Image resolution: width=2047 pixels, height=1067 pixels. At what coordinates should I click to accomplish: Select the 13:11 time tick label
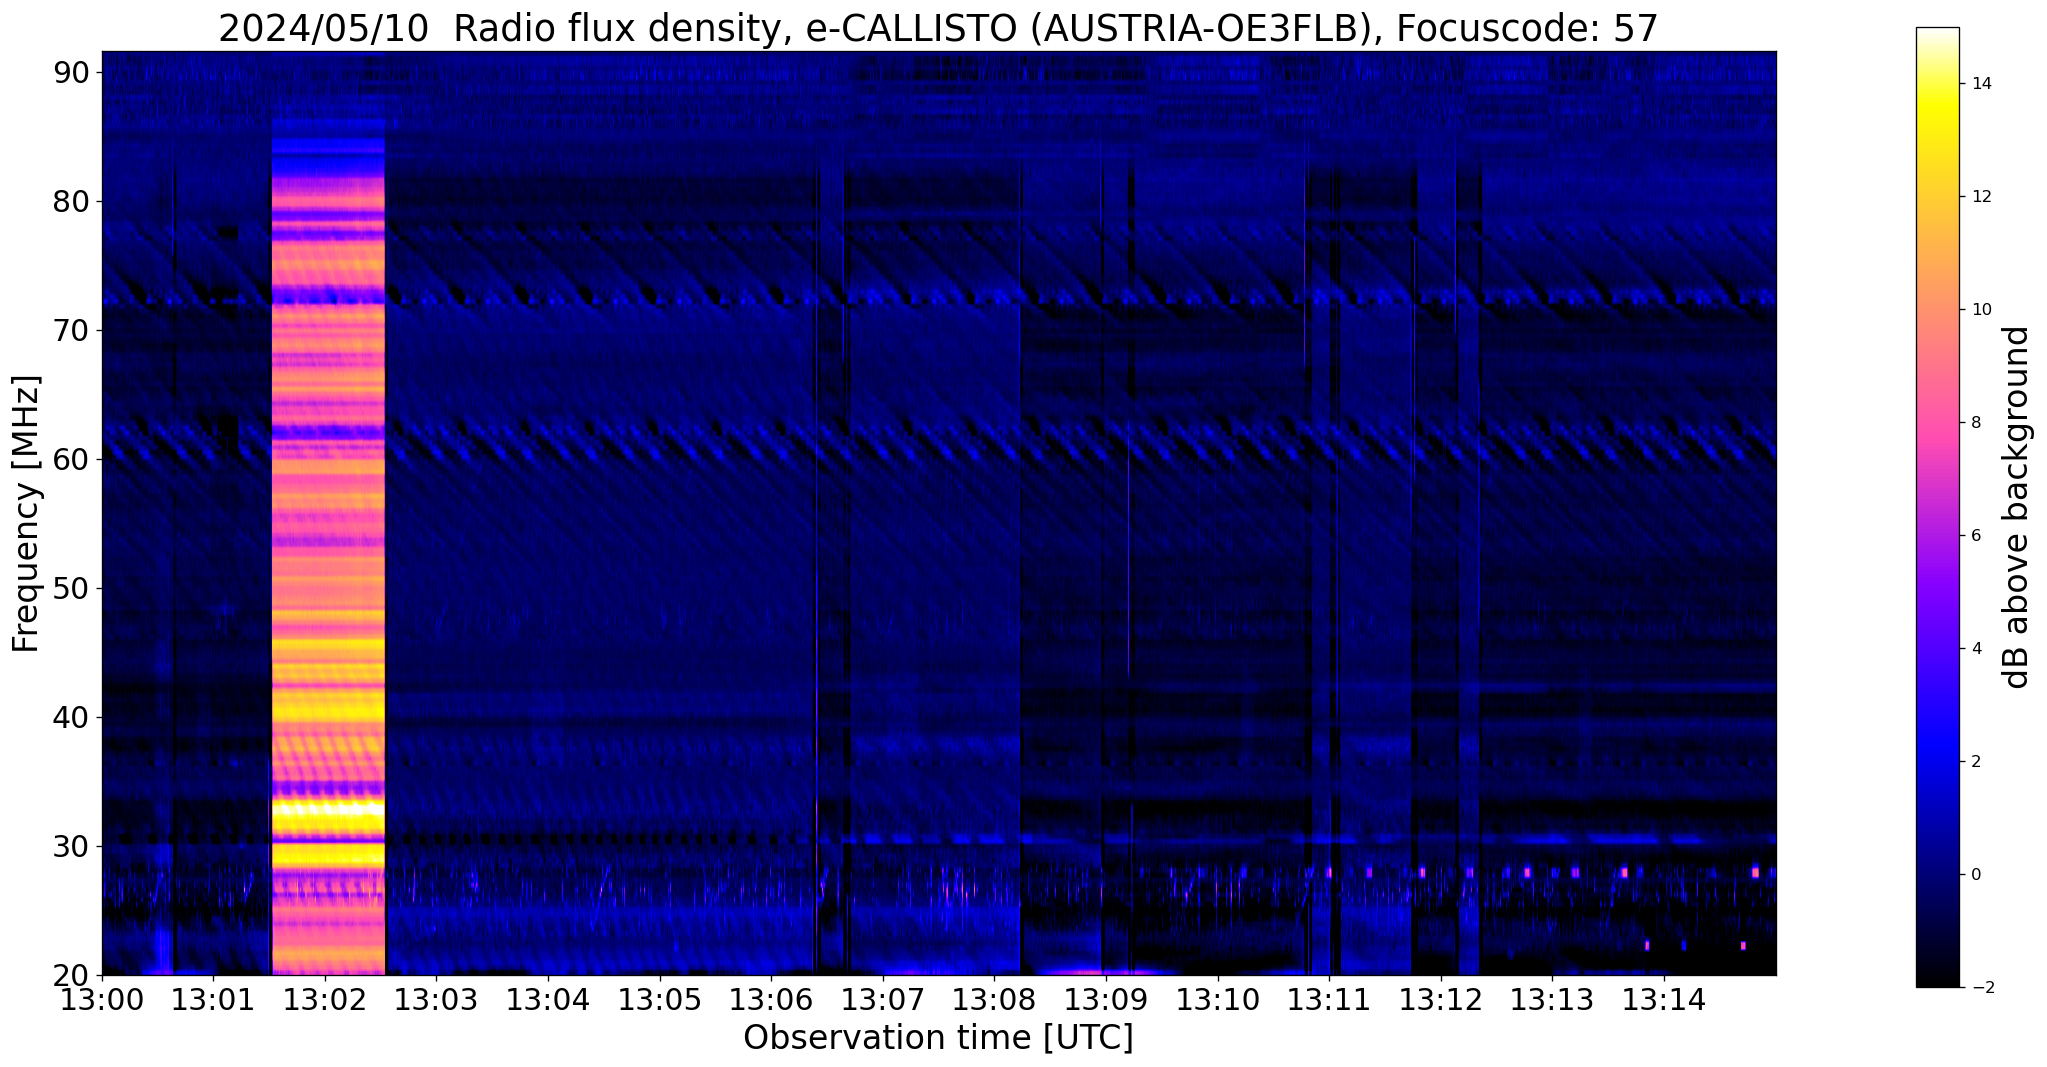click(x=1329, y=999)
